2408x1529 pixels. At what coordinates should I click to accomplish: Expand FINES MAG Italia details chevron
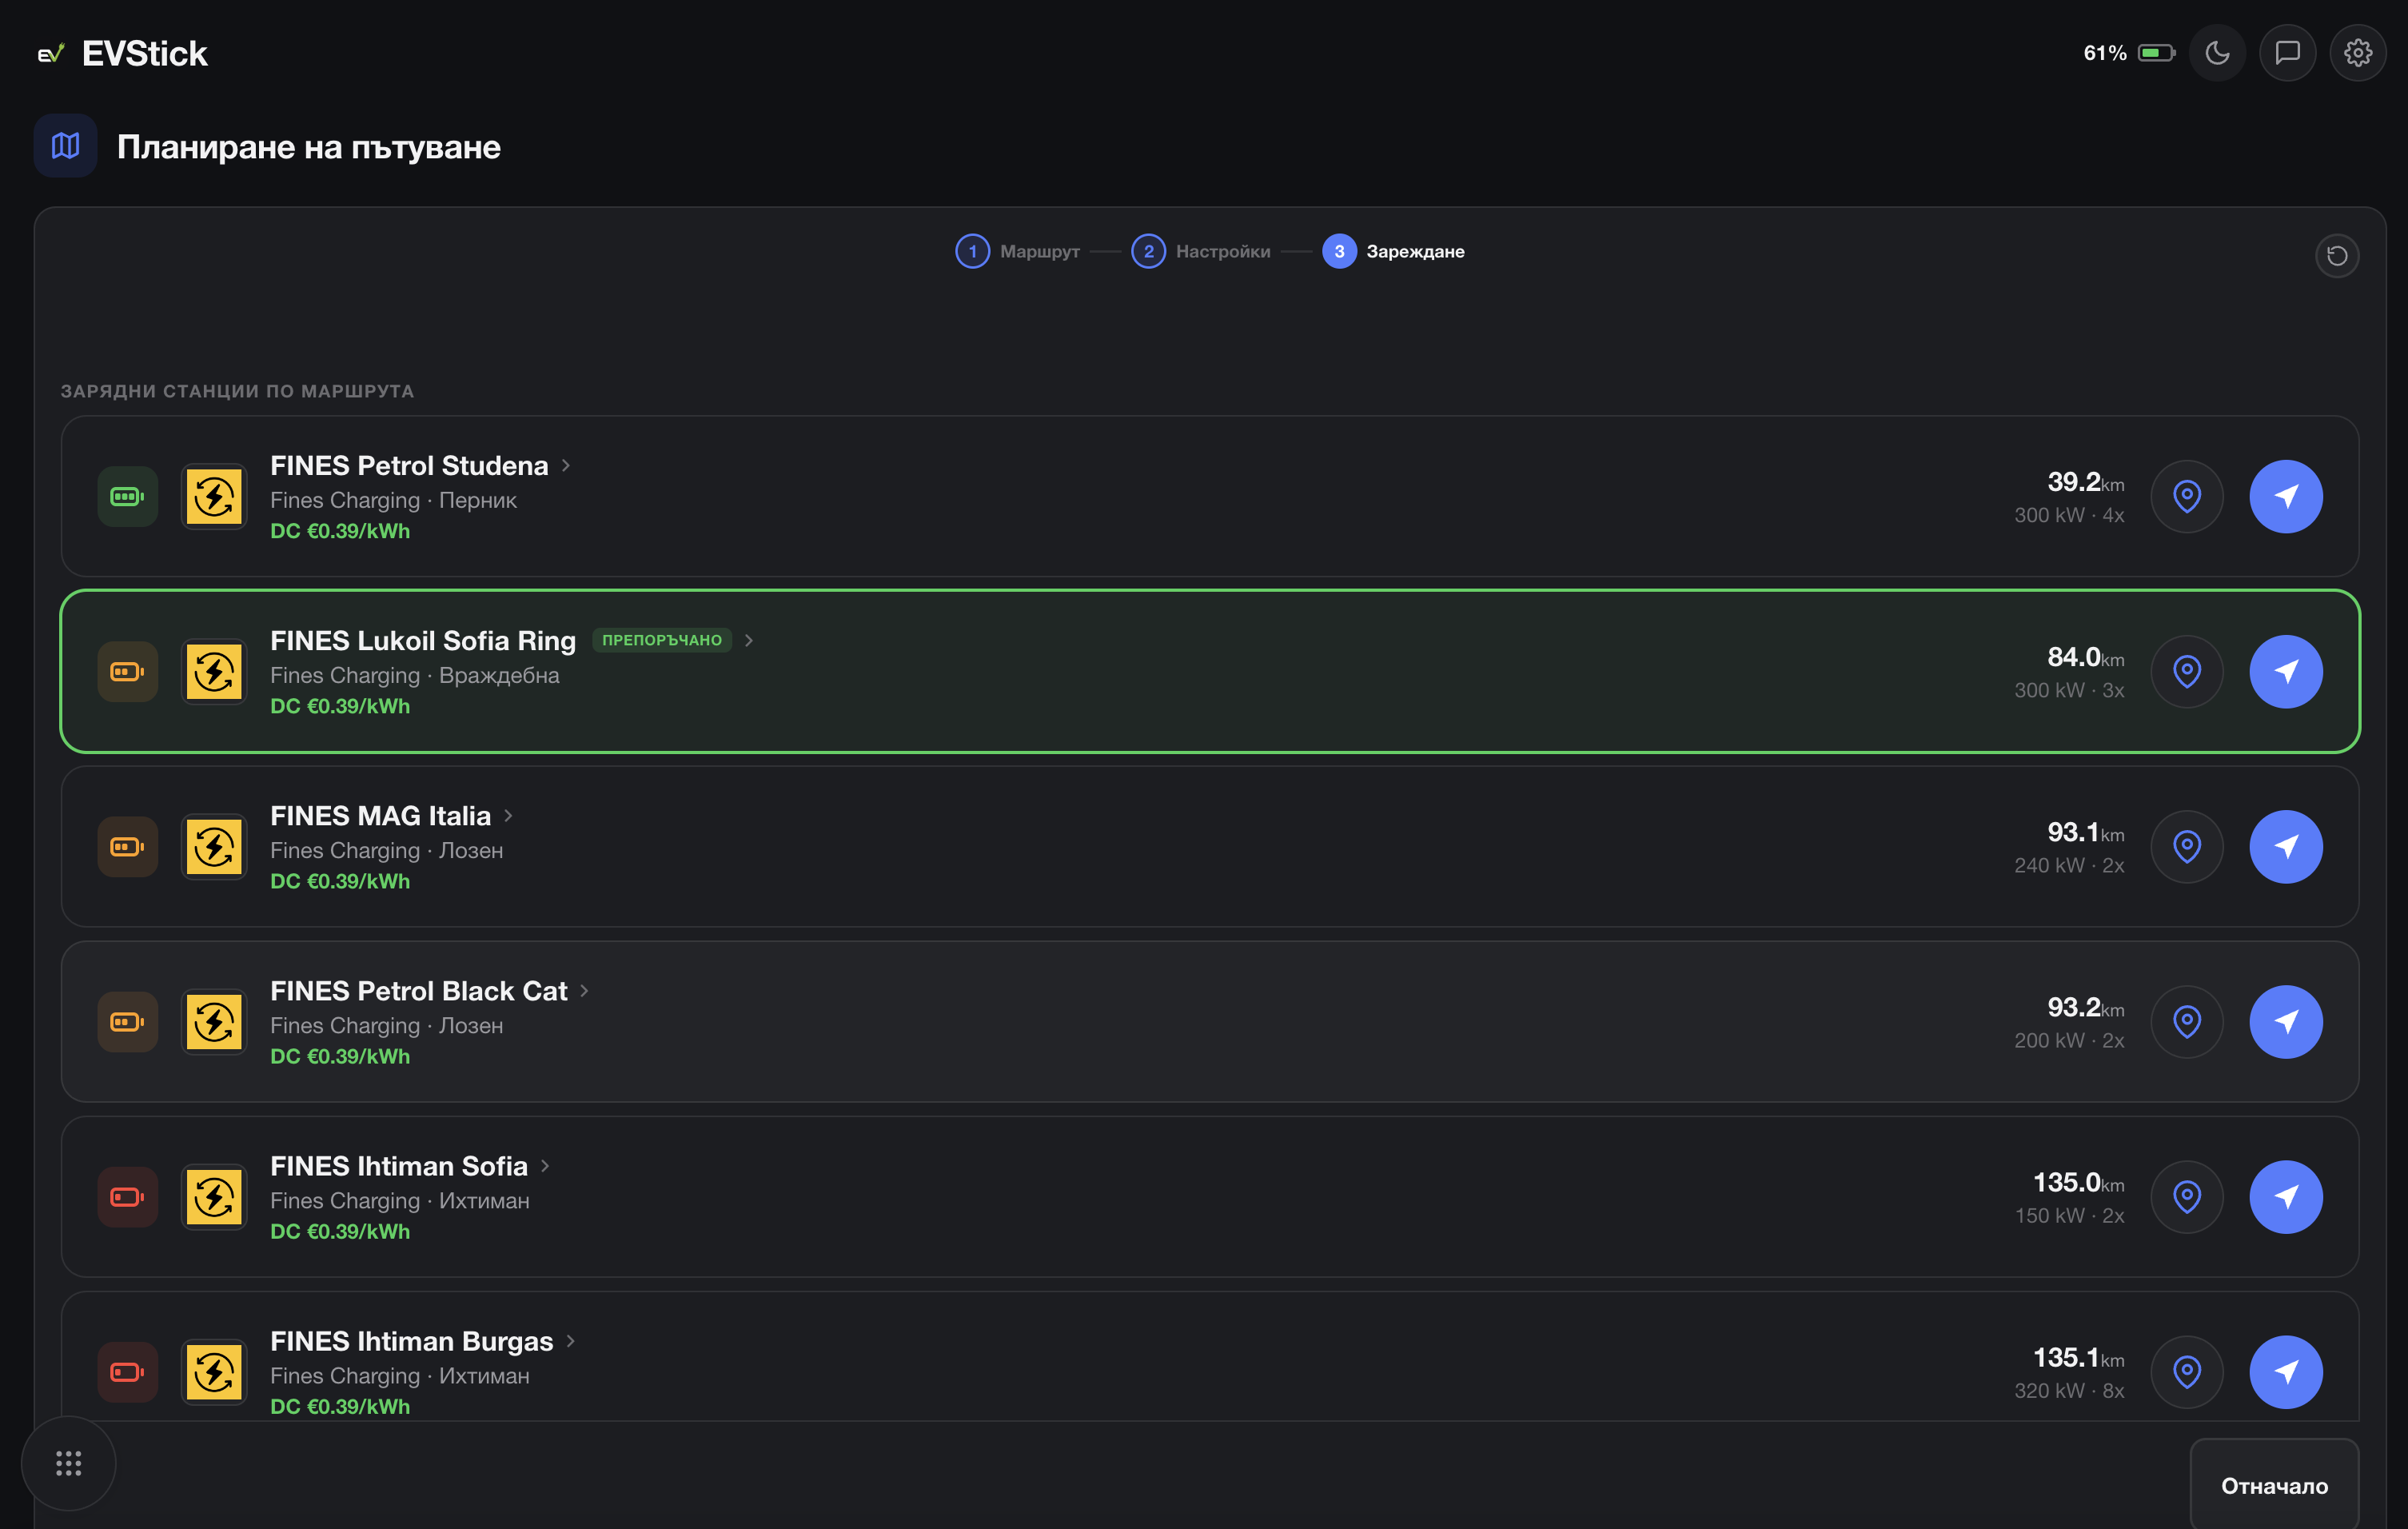click(x=509, y=816)
